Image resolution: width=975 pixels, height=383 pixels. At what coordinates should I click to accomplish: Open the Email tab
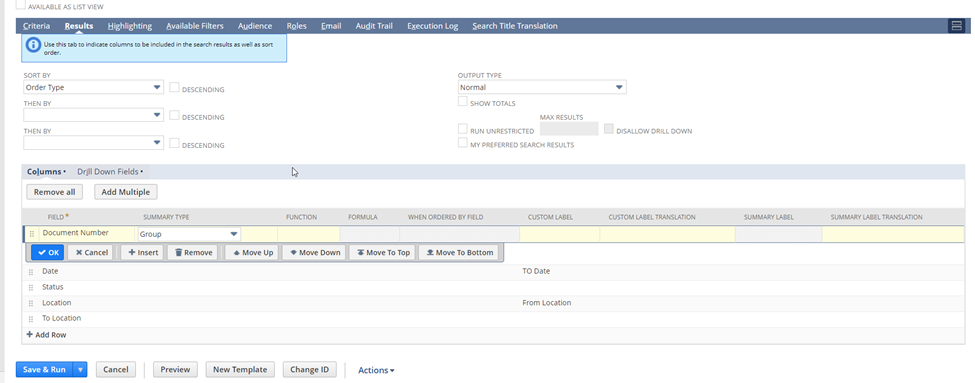click(x=331, y=26)
